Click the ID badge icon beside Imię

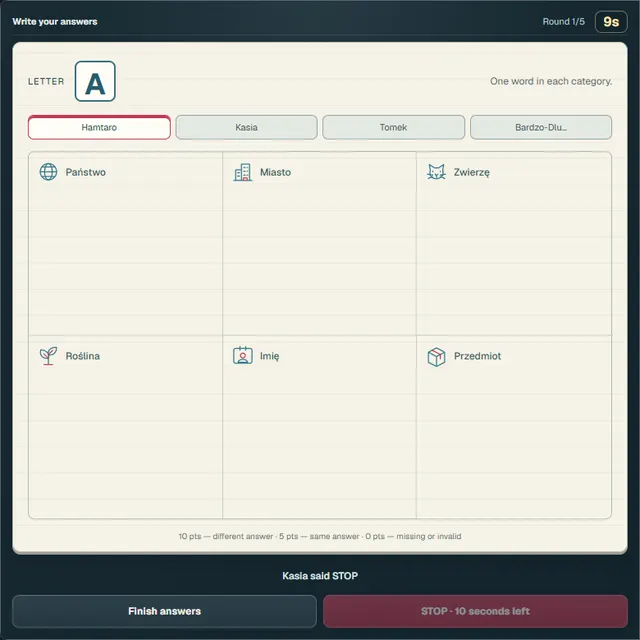[242, 356]
